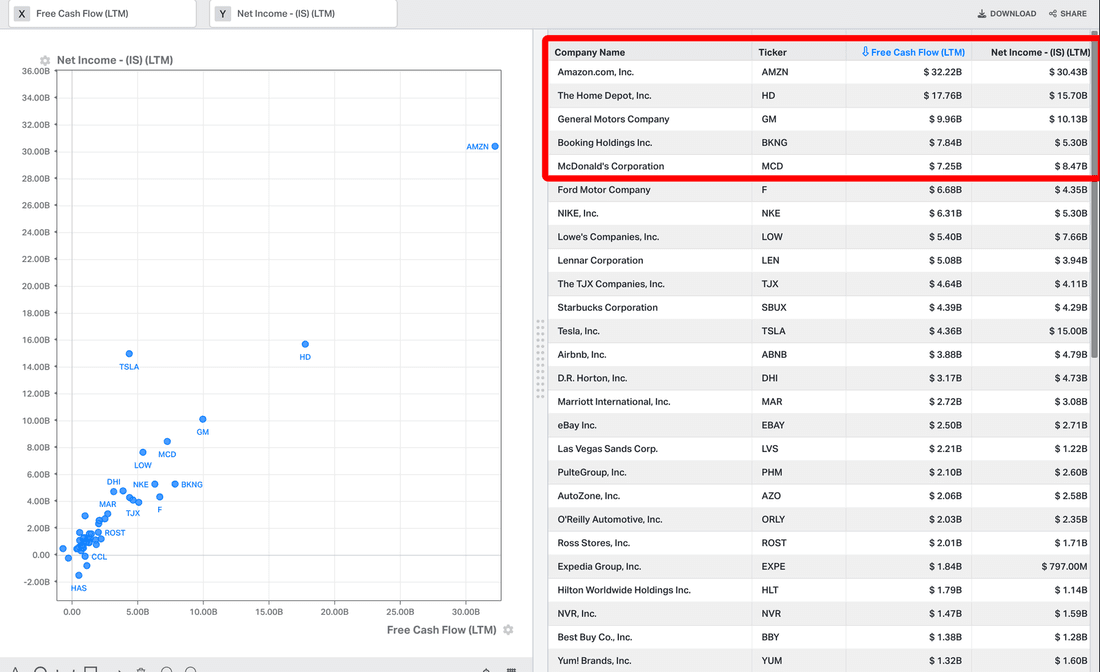Select the AMZN data point in the chart
The height and width of the screenshot is (672, 1100).
click(x=495, y=147)
